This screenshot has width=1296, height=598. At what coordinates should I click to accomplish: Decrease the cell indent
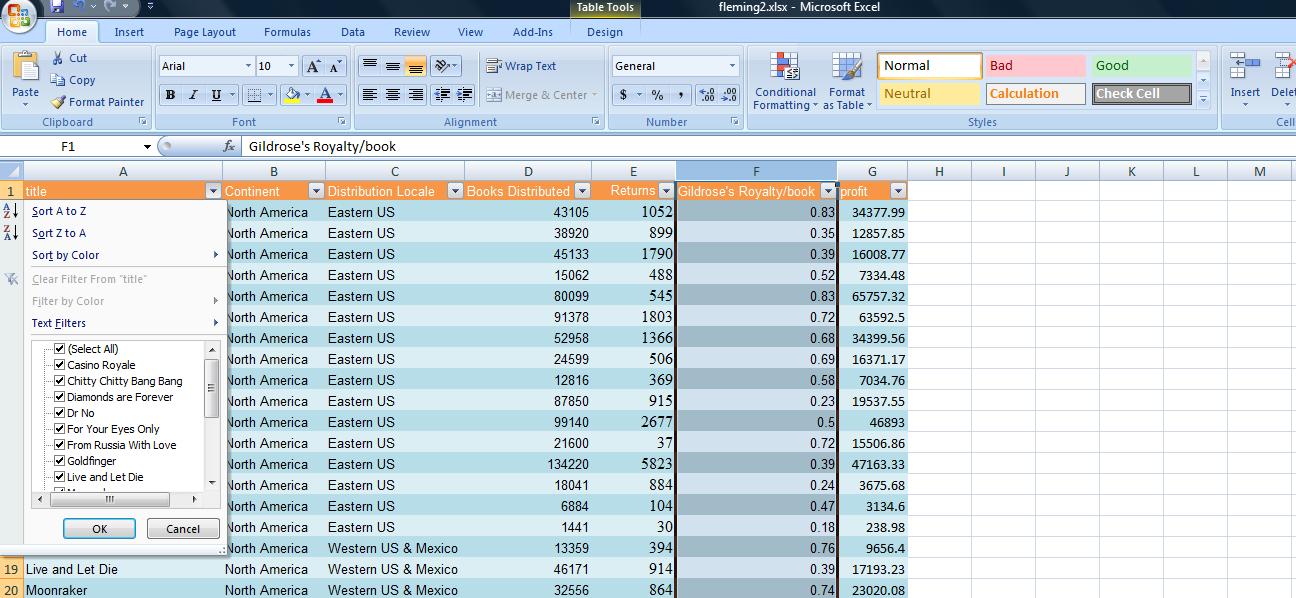[x=441, y=95]
